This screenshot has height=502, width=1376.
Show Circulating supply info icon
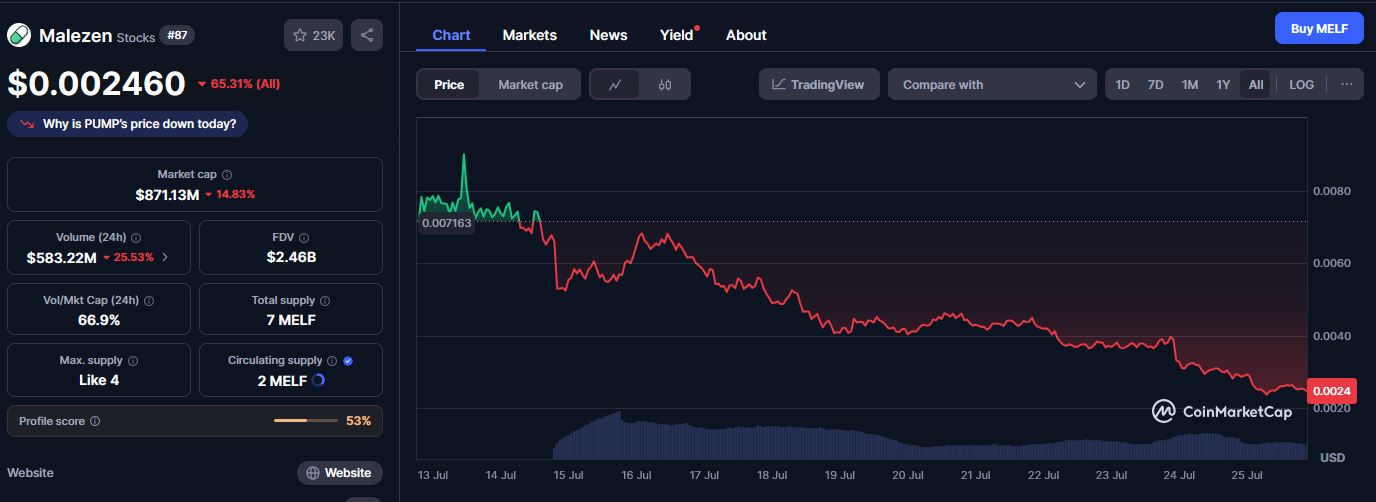[333, 360]
